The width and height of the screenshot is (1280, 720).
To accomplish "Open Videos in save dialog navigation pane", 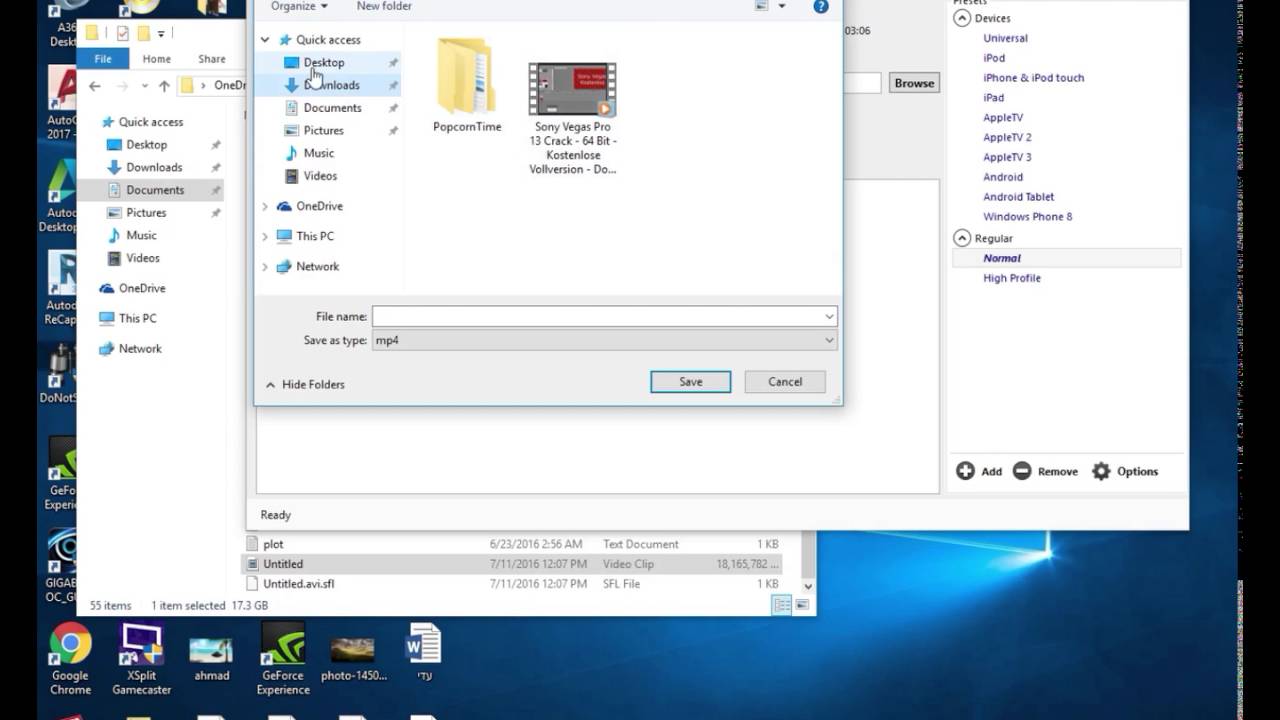I will click(320, 176).
